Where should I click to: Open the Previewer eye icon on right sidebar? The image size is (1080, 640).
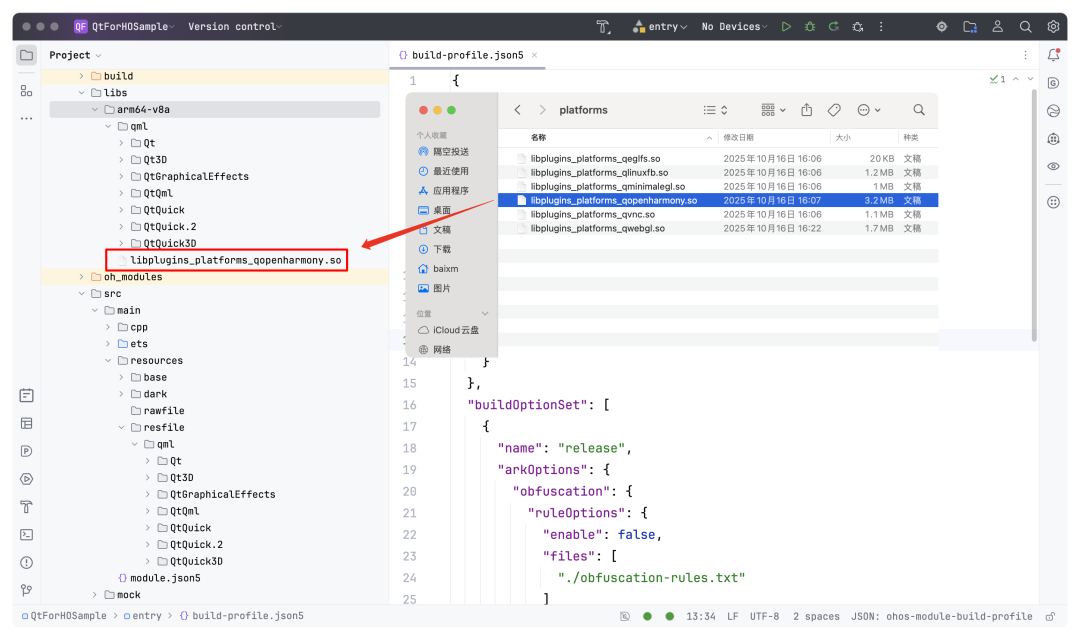click(1053, 167)
